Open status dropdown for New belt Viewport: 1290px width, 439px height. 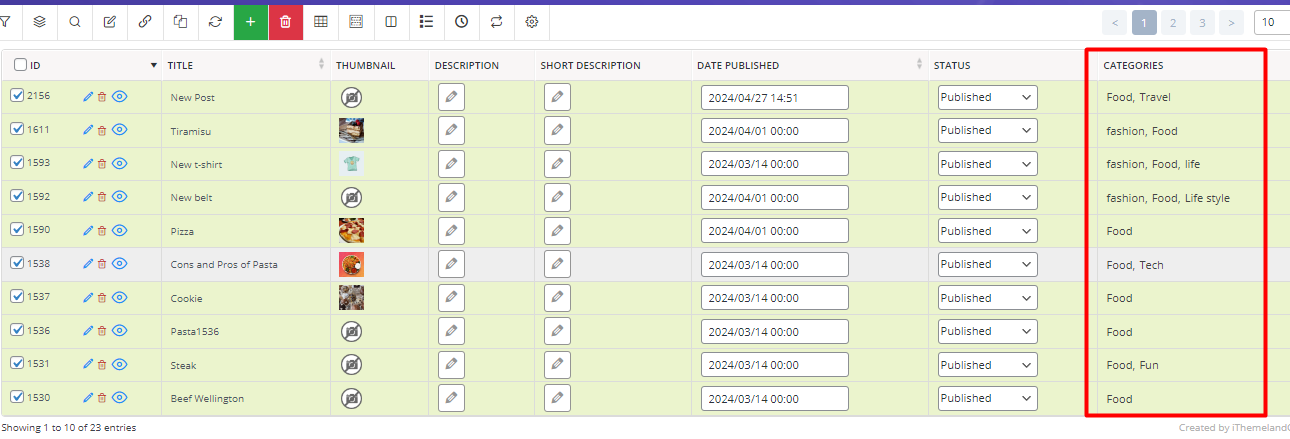point(987,197)
